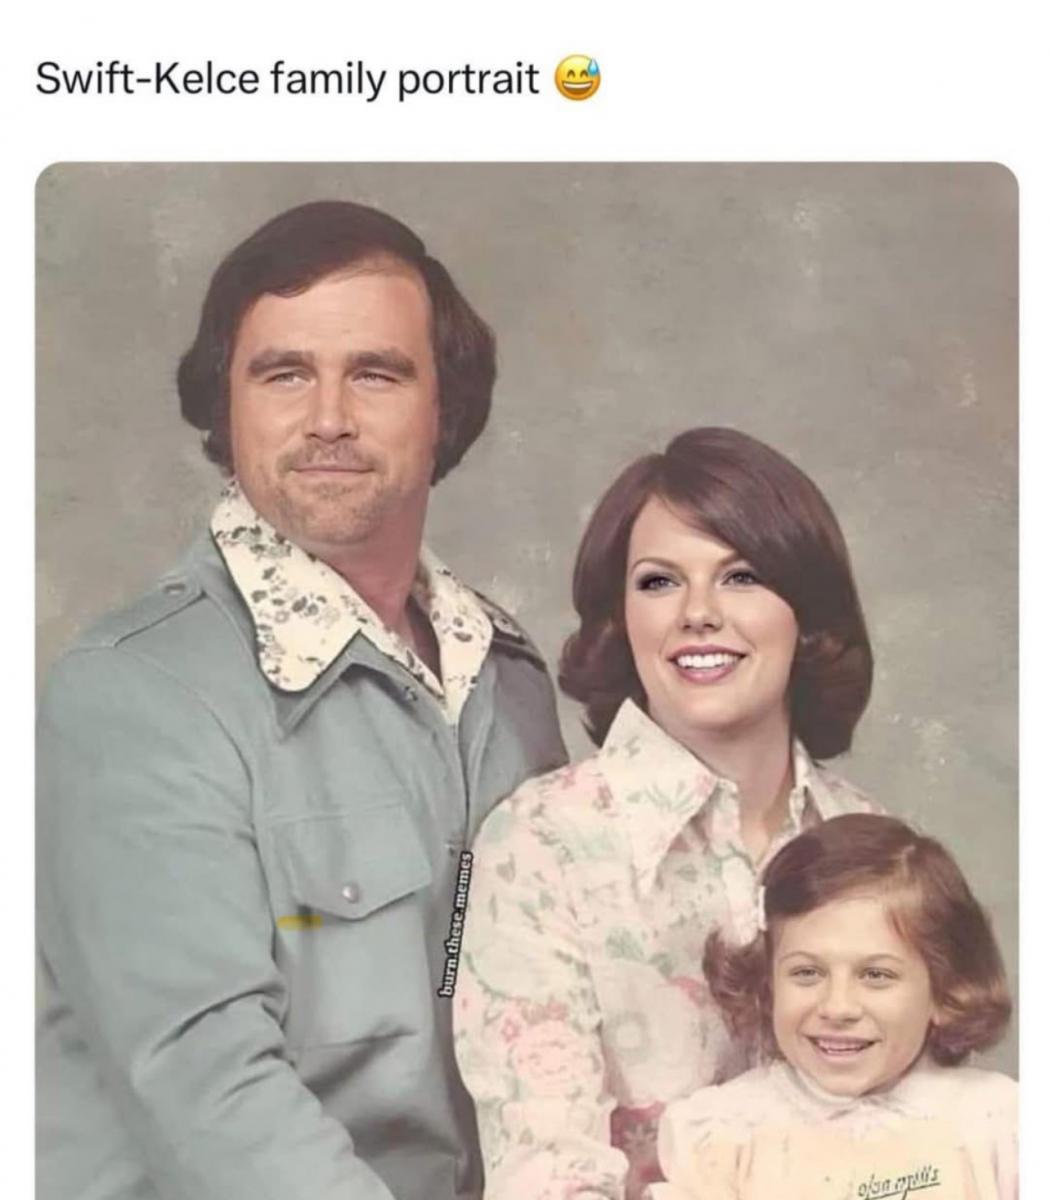The width and height of the screenshot is (1050, 1200).
Task: Click the word 'family' in the caption
Action: click(326, 80)
